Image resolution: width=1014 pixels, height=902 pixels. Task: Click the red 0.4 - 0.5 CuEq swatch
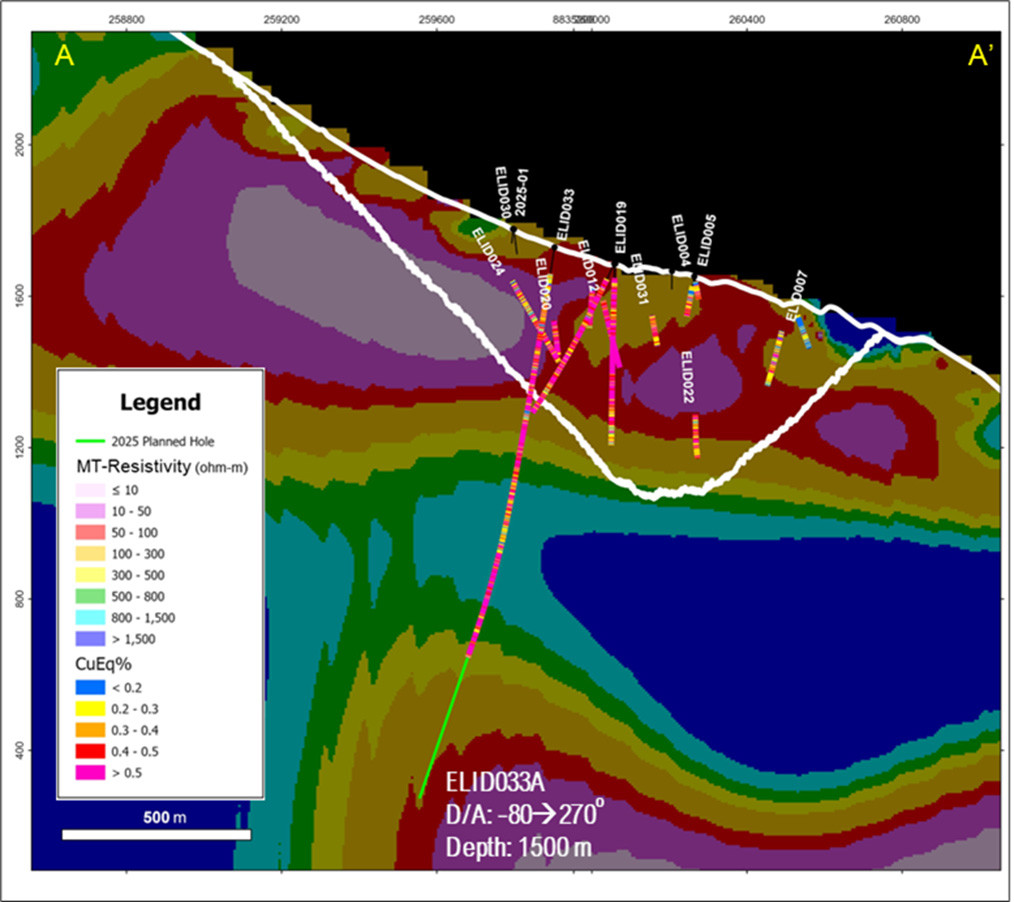coord(91,751)
